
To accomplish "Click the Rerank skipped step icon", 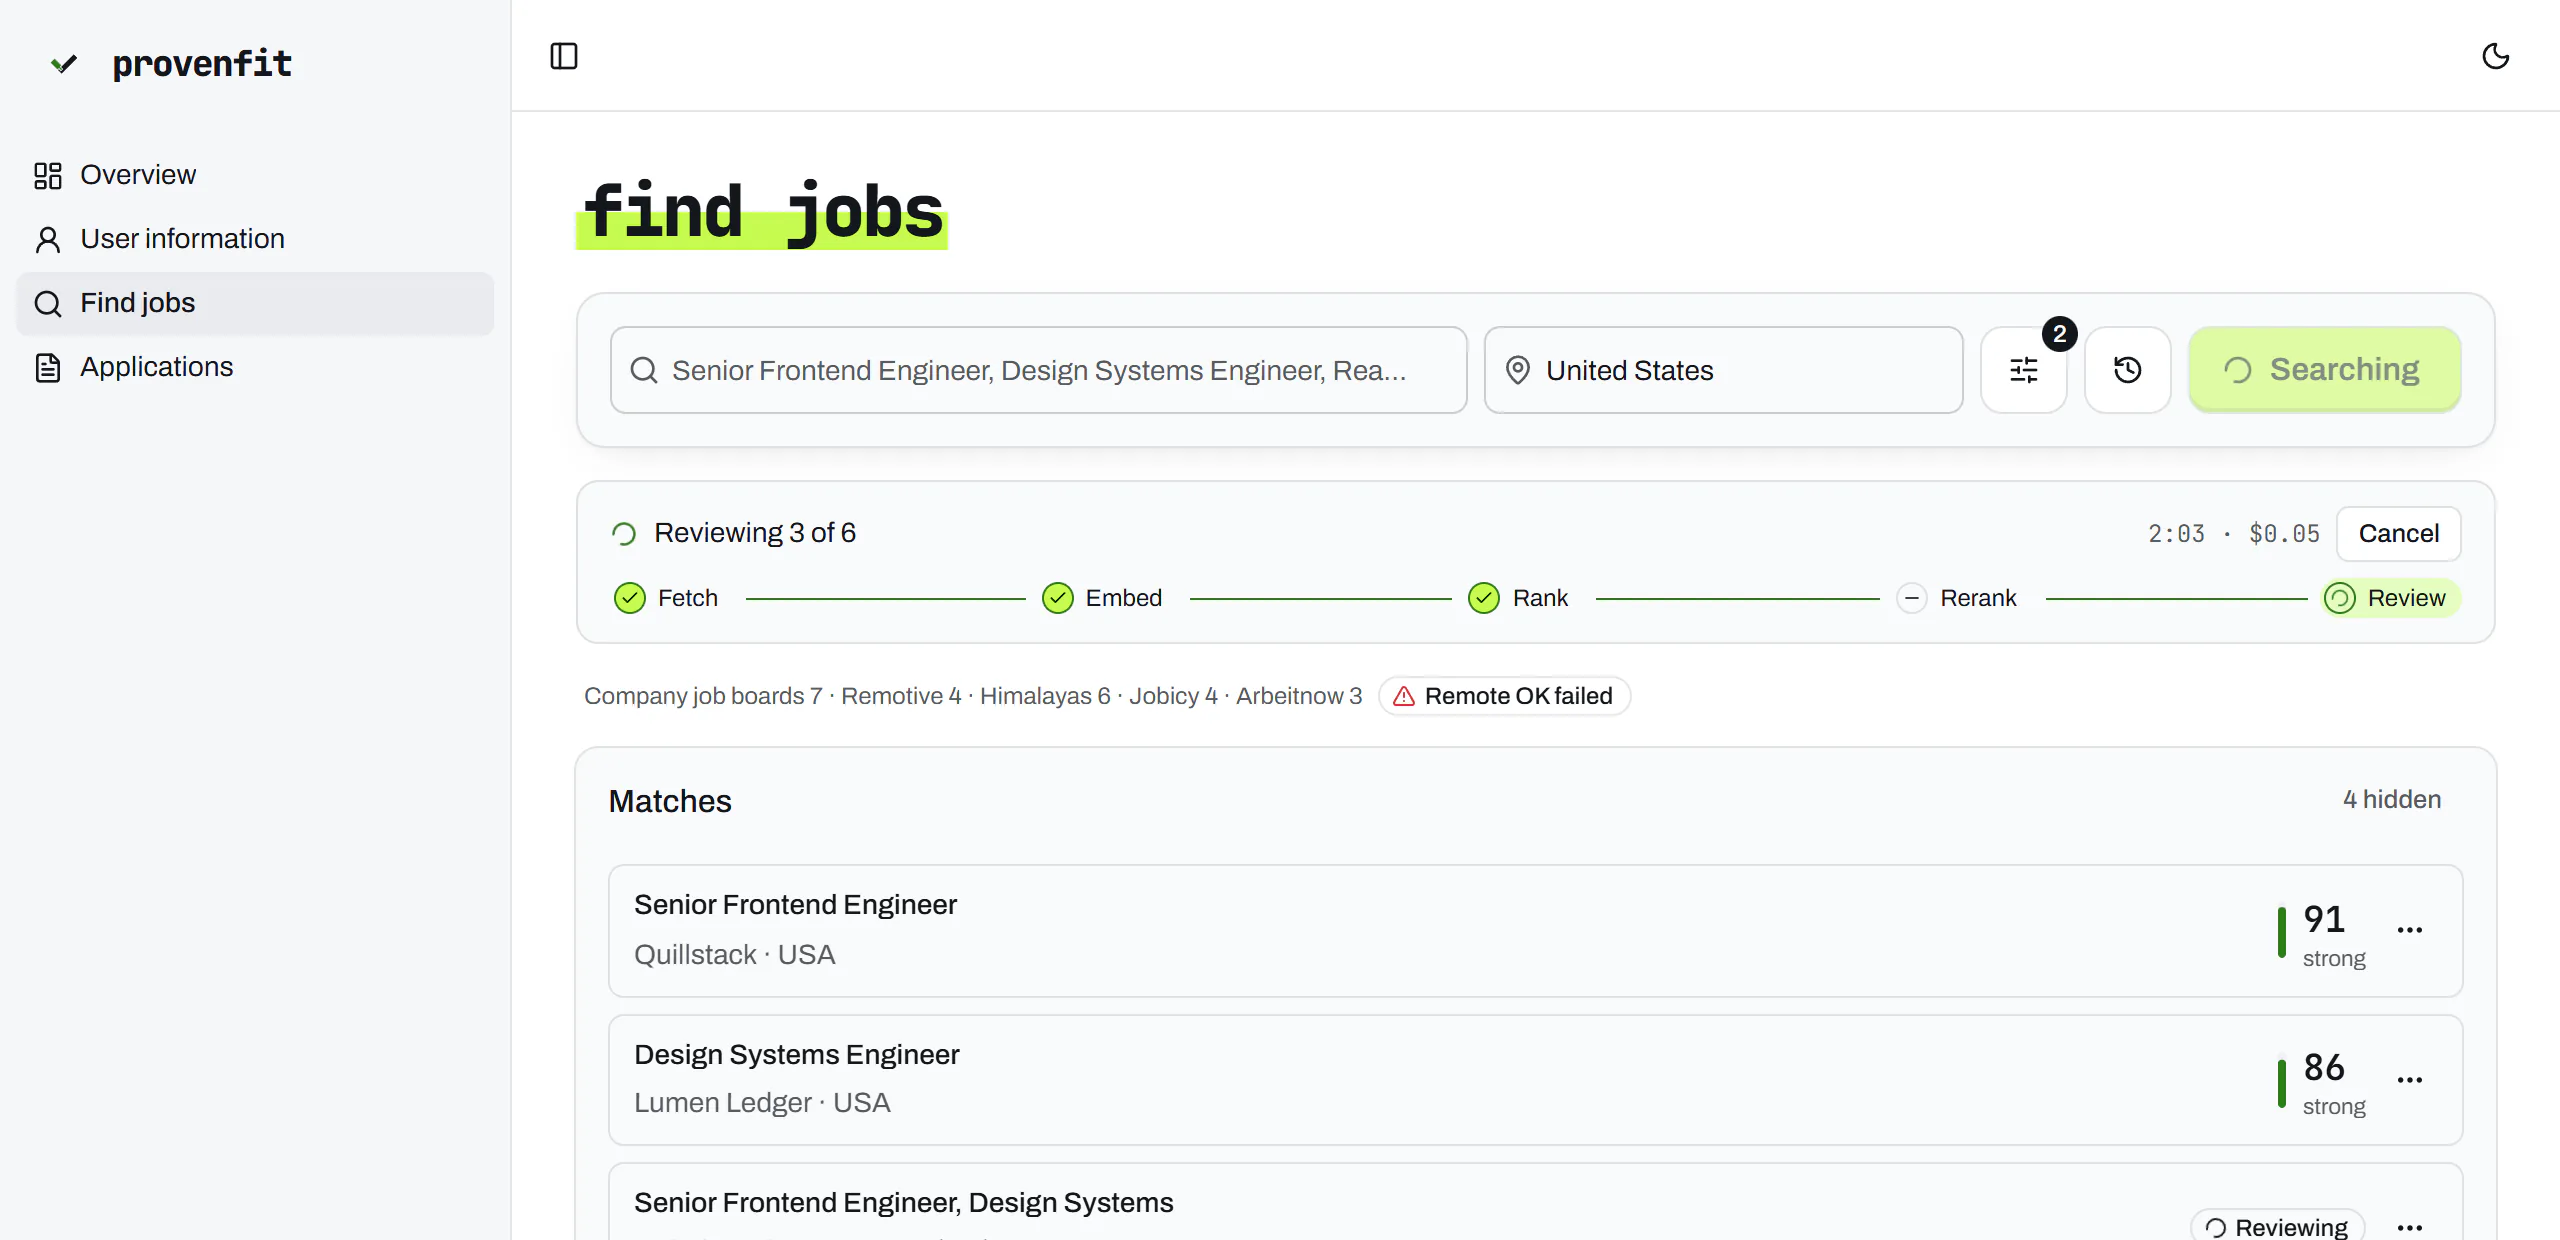I will (1912, 598).
